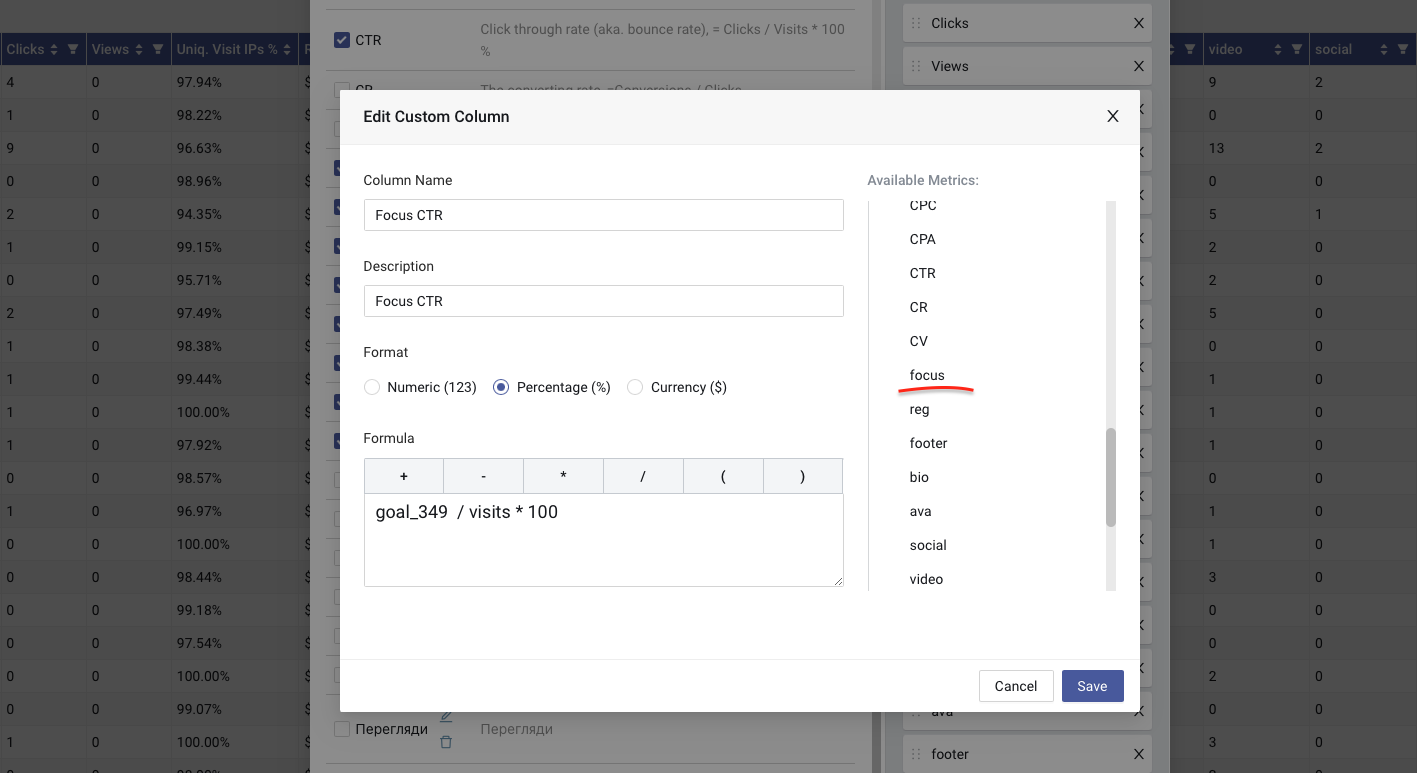Sort the table by Clicks column
This screenshot has height=773, width=1417.
(54, 49)
